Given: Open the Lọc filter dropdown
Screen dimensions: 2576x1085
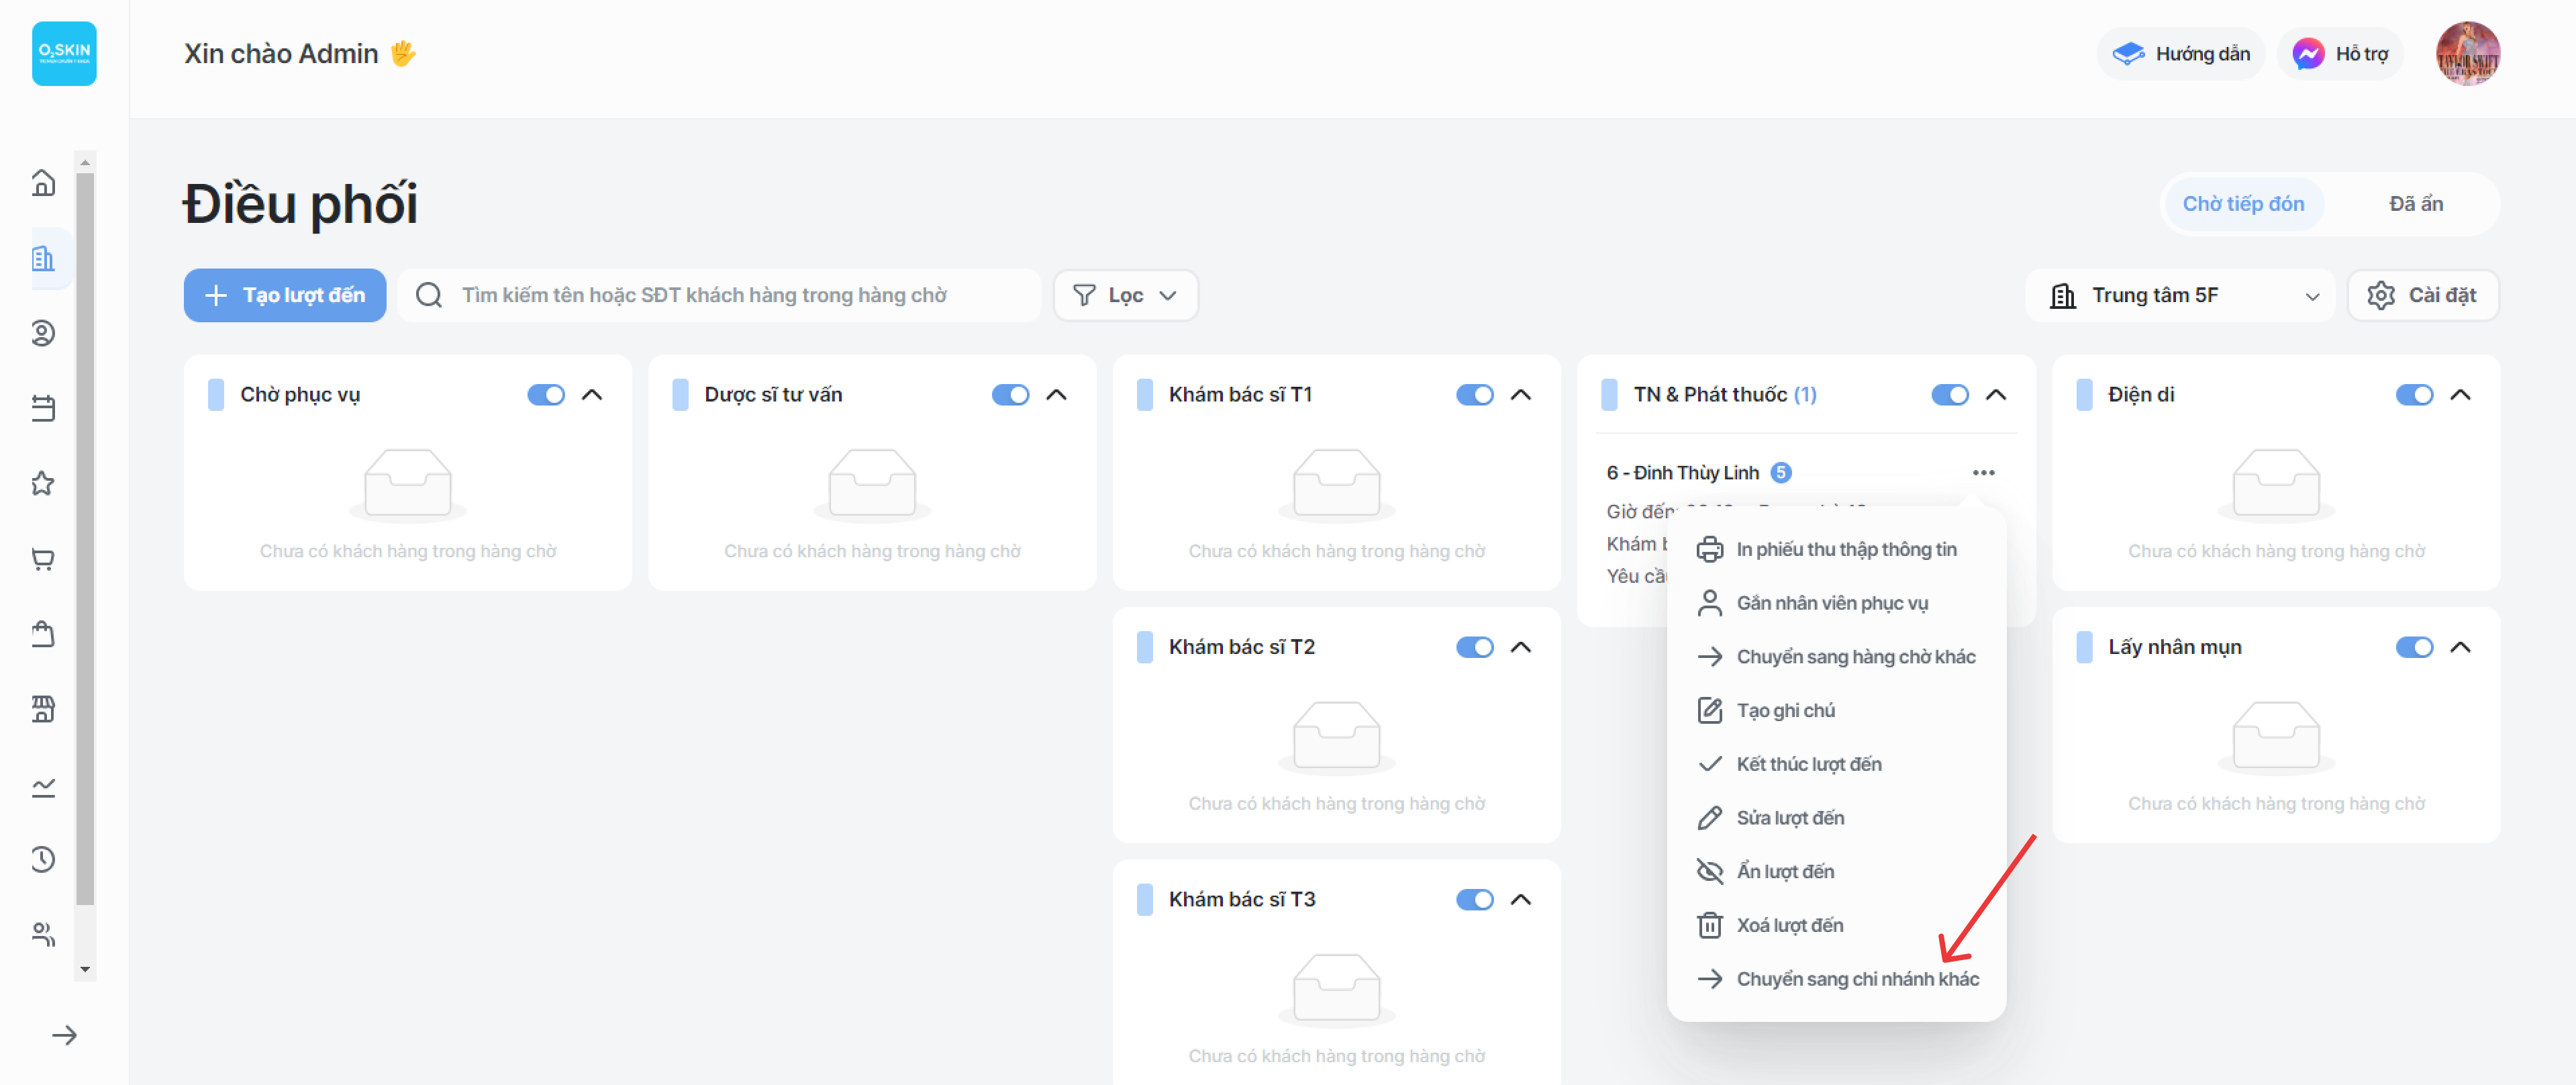Looking at the screenshot, I should (1125, 295).
